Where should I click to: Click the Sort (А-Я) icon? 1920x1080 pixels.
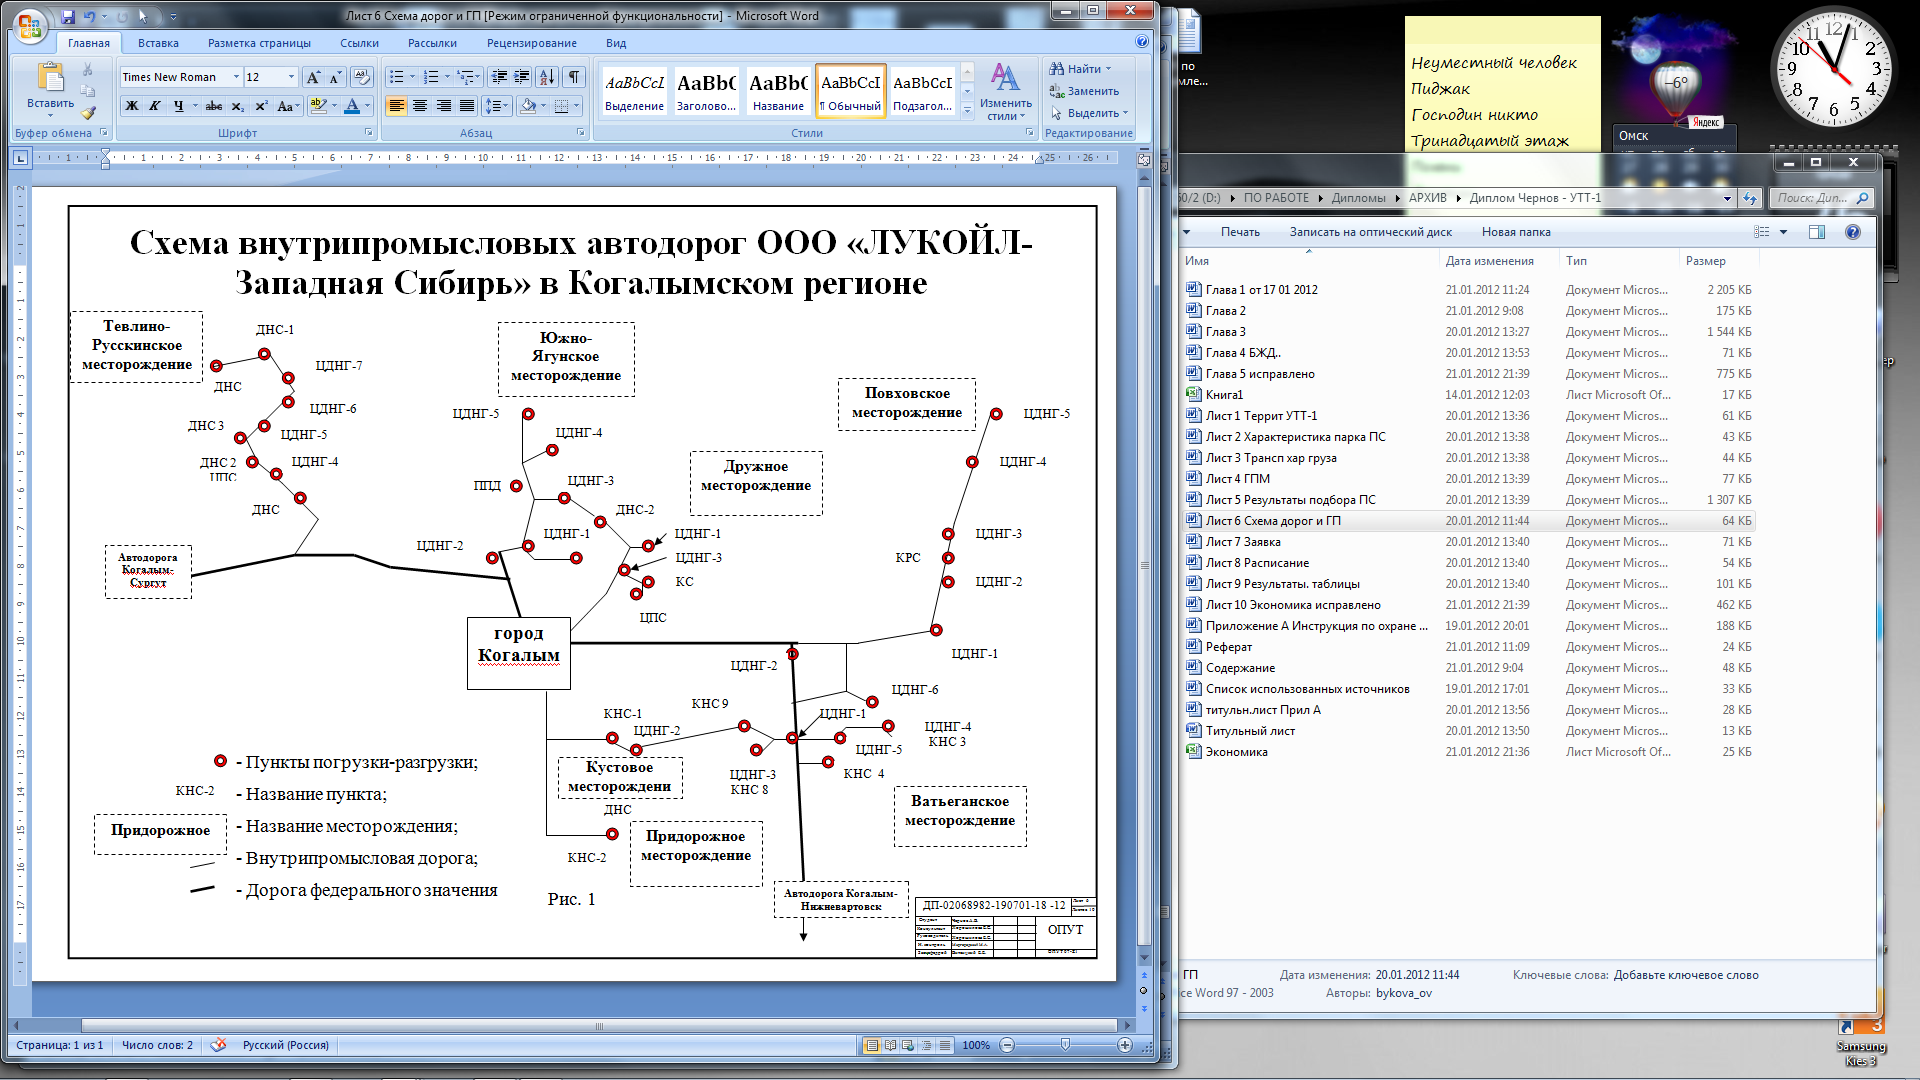(547, 77)
